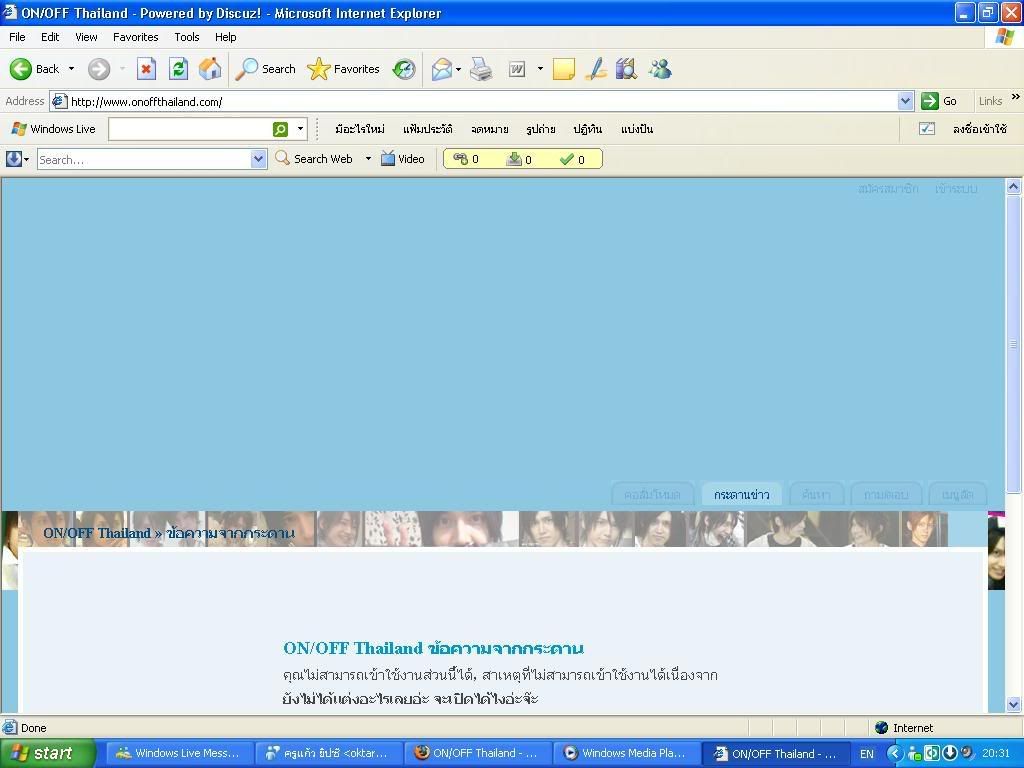Viewport: 1024px width, 768px height.
Task: Click the Stop loading icon
Action: (146, 69)
